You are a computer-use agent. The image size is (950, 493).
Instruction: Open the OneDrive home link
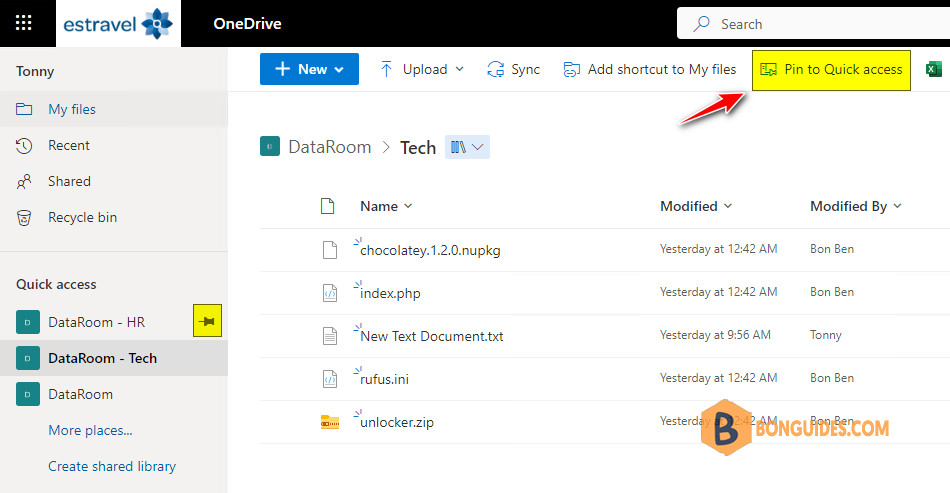[247, 24]
